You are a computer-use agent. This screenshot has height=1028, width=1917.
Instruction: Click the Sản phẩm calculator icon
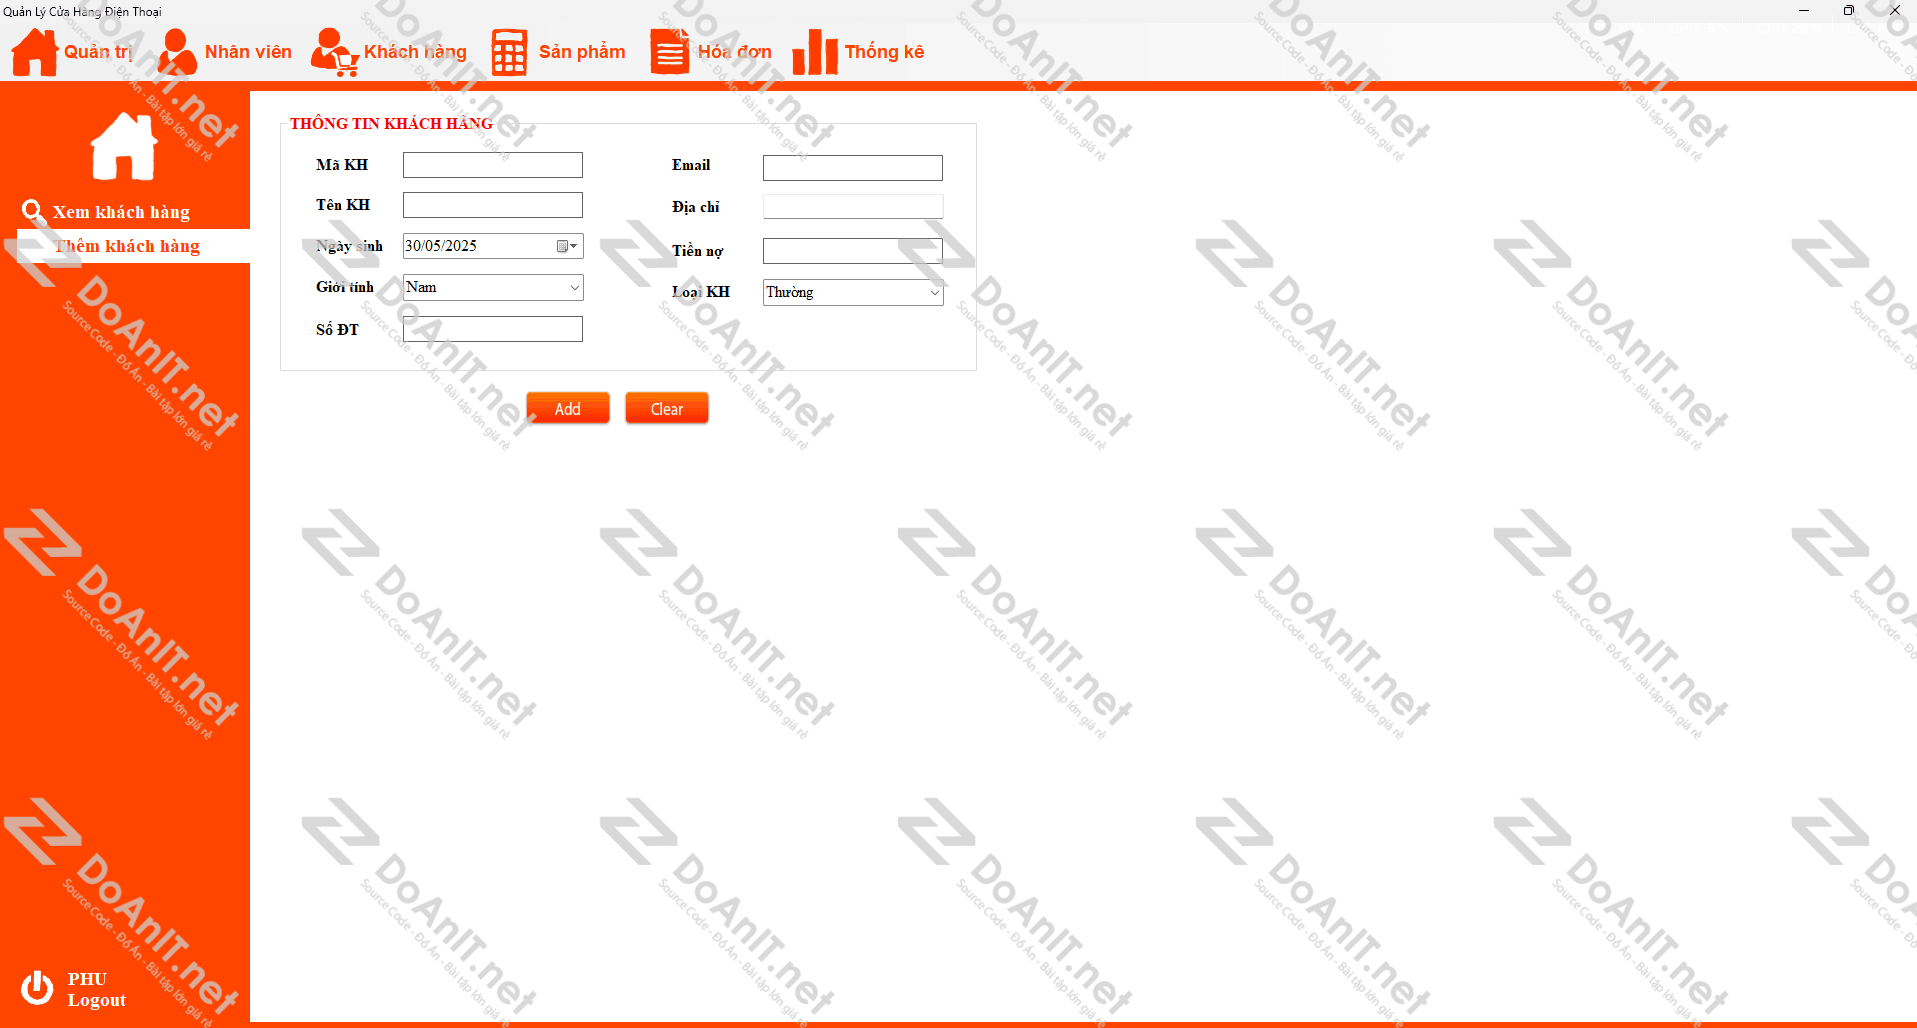pos(509,52)
